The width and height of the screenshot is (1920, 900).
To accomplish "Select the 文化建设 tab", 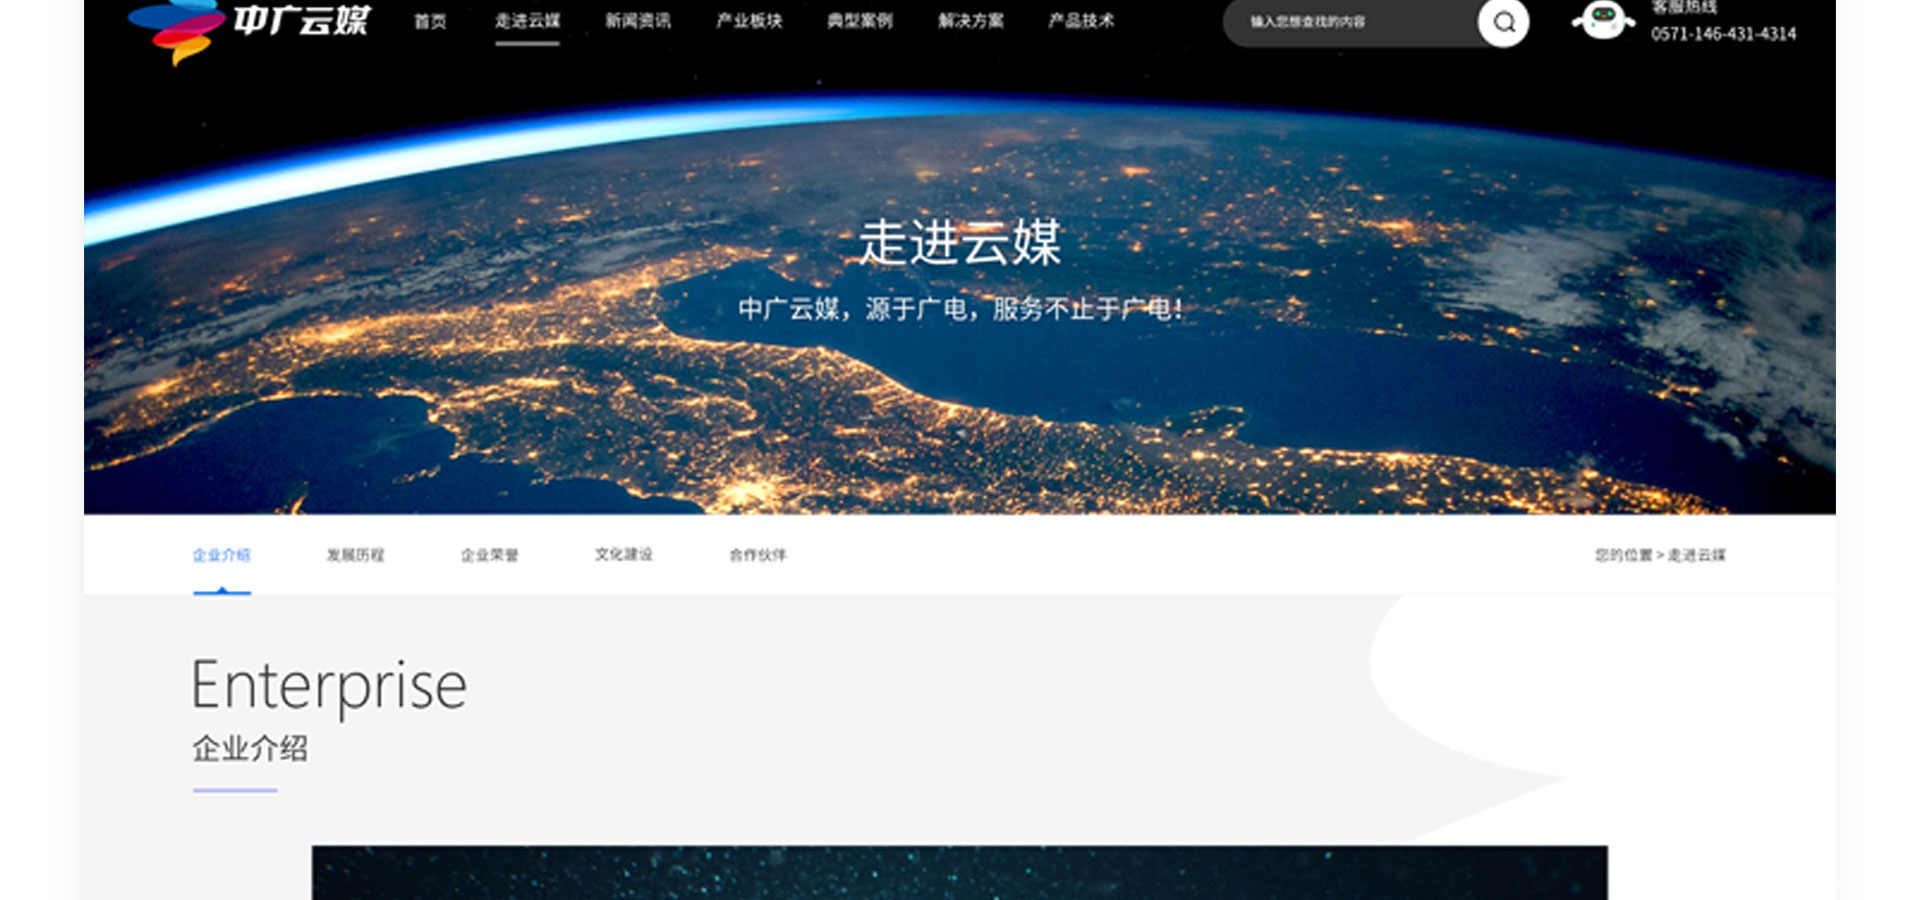I will (x=623, y=555).
